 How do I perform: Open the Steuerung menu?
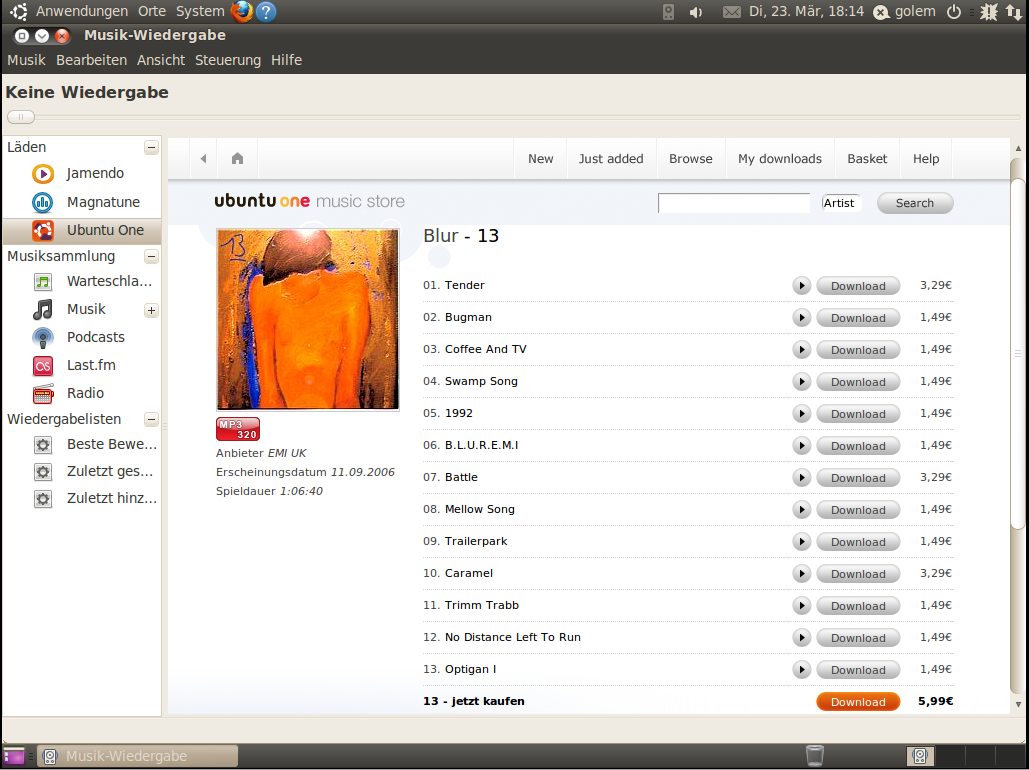pyautogui.click(x=227, y=60)
